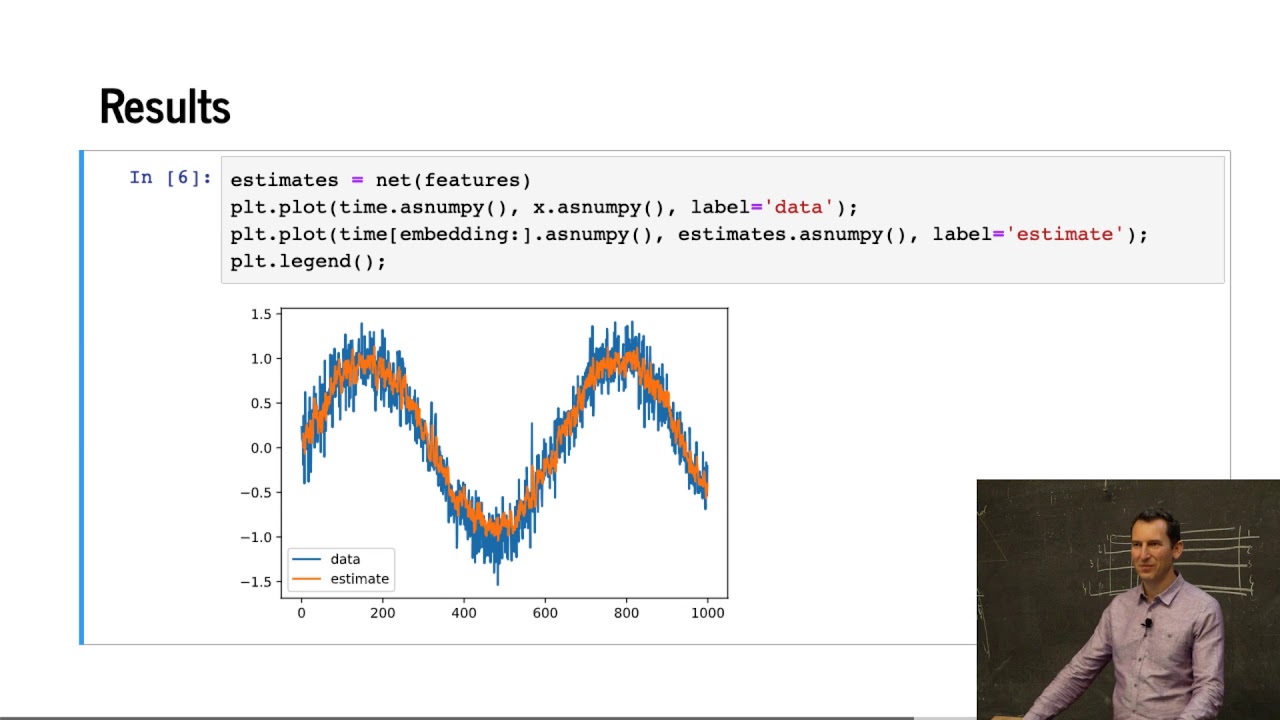Click the 'data' legend entry in plot
Viewport: 1280px width, 720px height.
(x=345, y=559)
